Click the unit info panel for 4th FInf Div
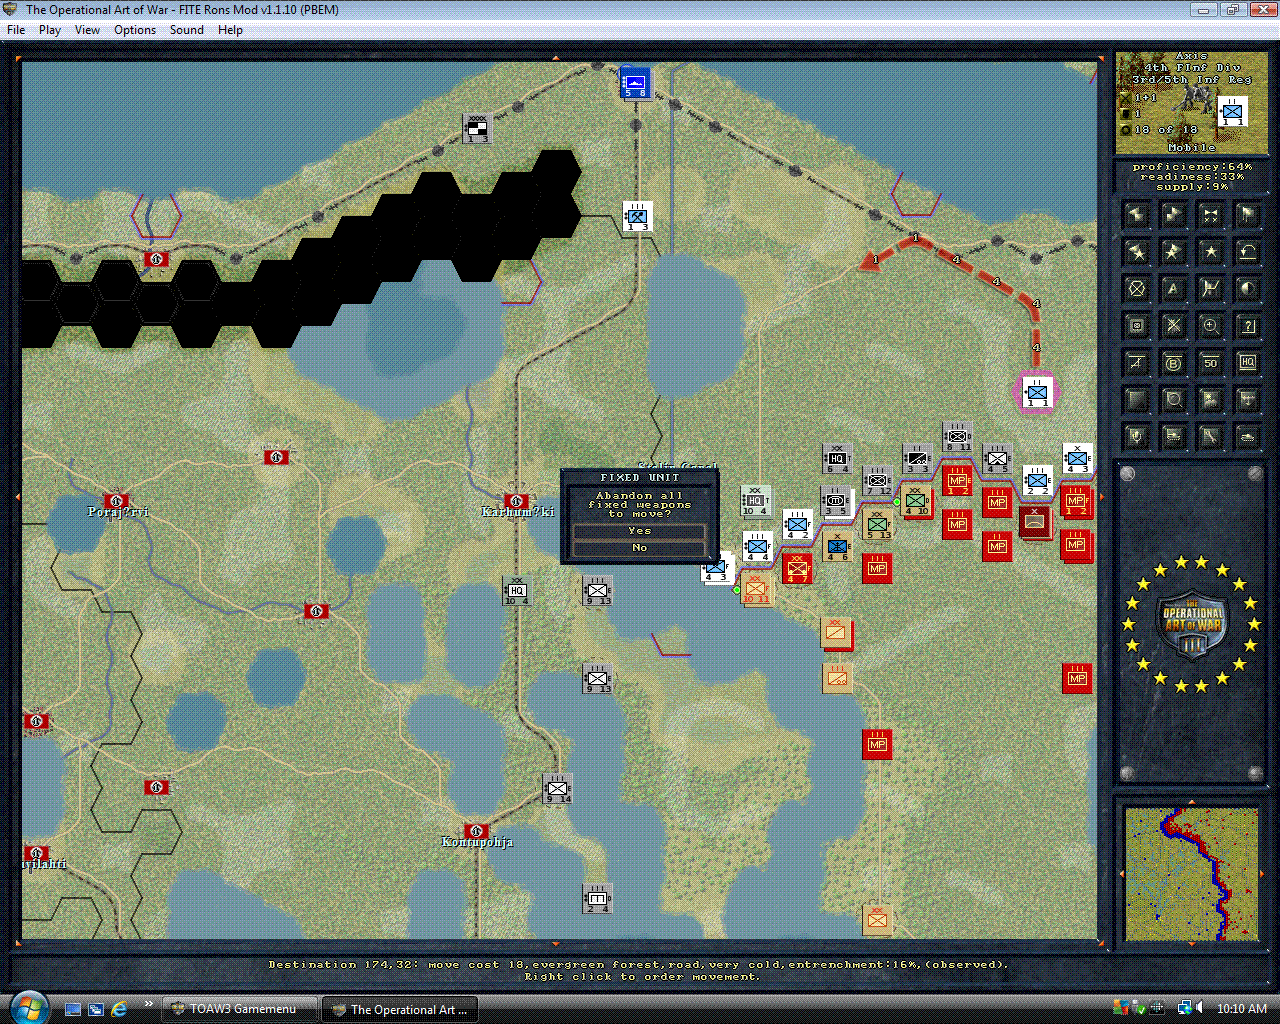 [1191, 104]
